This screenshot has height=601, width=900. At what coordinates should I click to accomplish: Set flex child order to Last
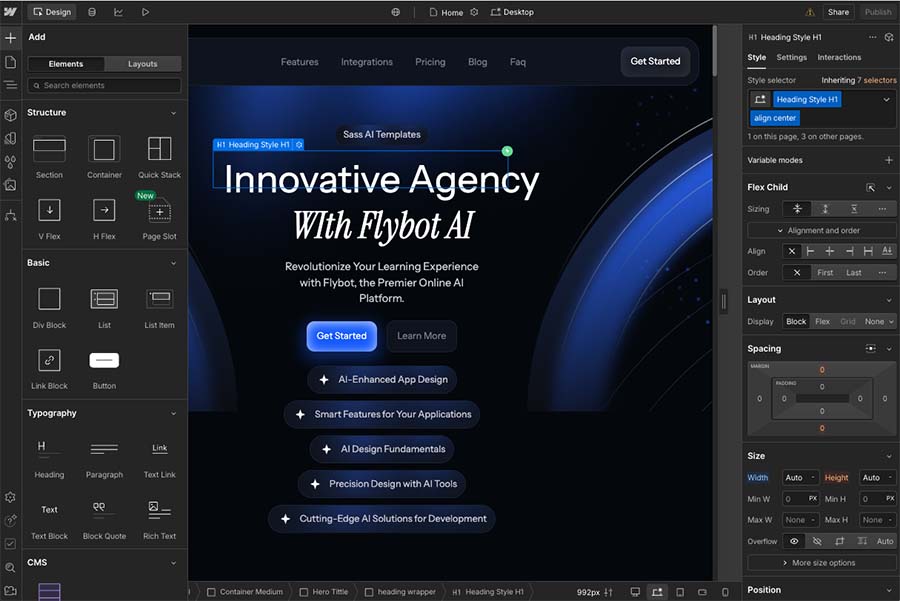click(x=854, y=273)
